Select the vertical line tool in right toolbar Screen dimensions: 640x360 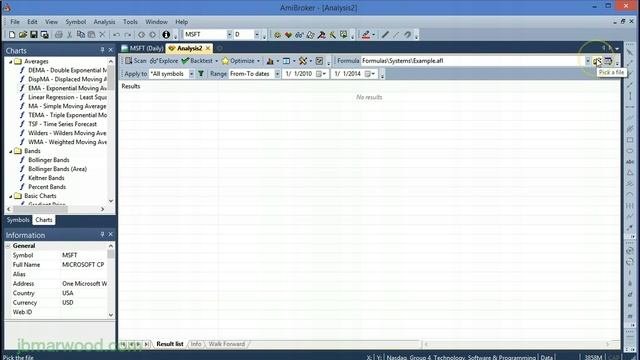pos(630,96)
